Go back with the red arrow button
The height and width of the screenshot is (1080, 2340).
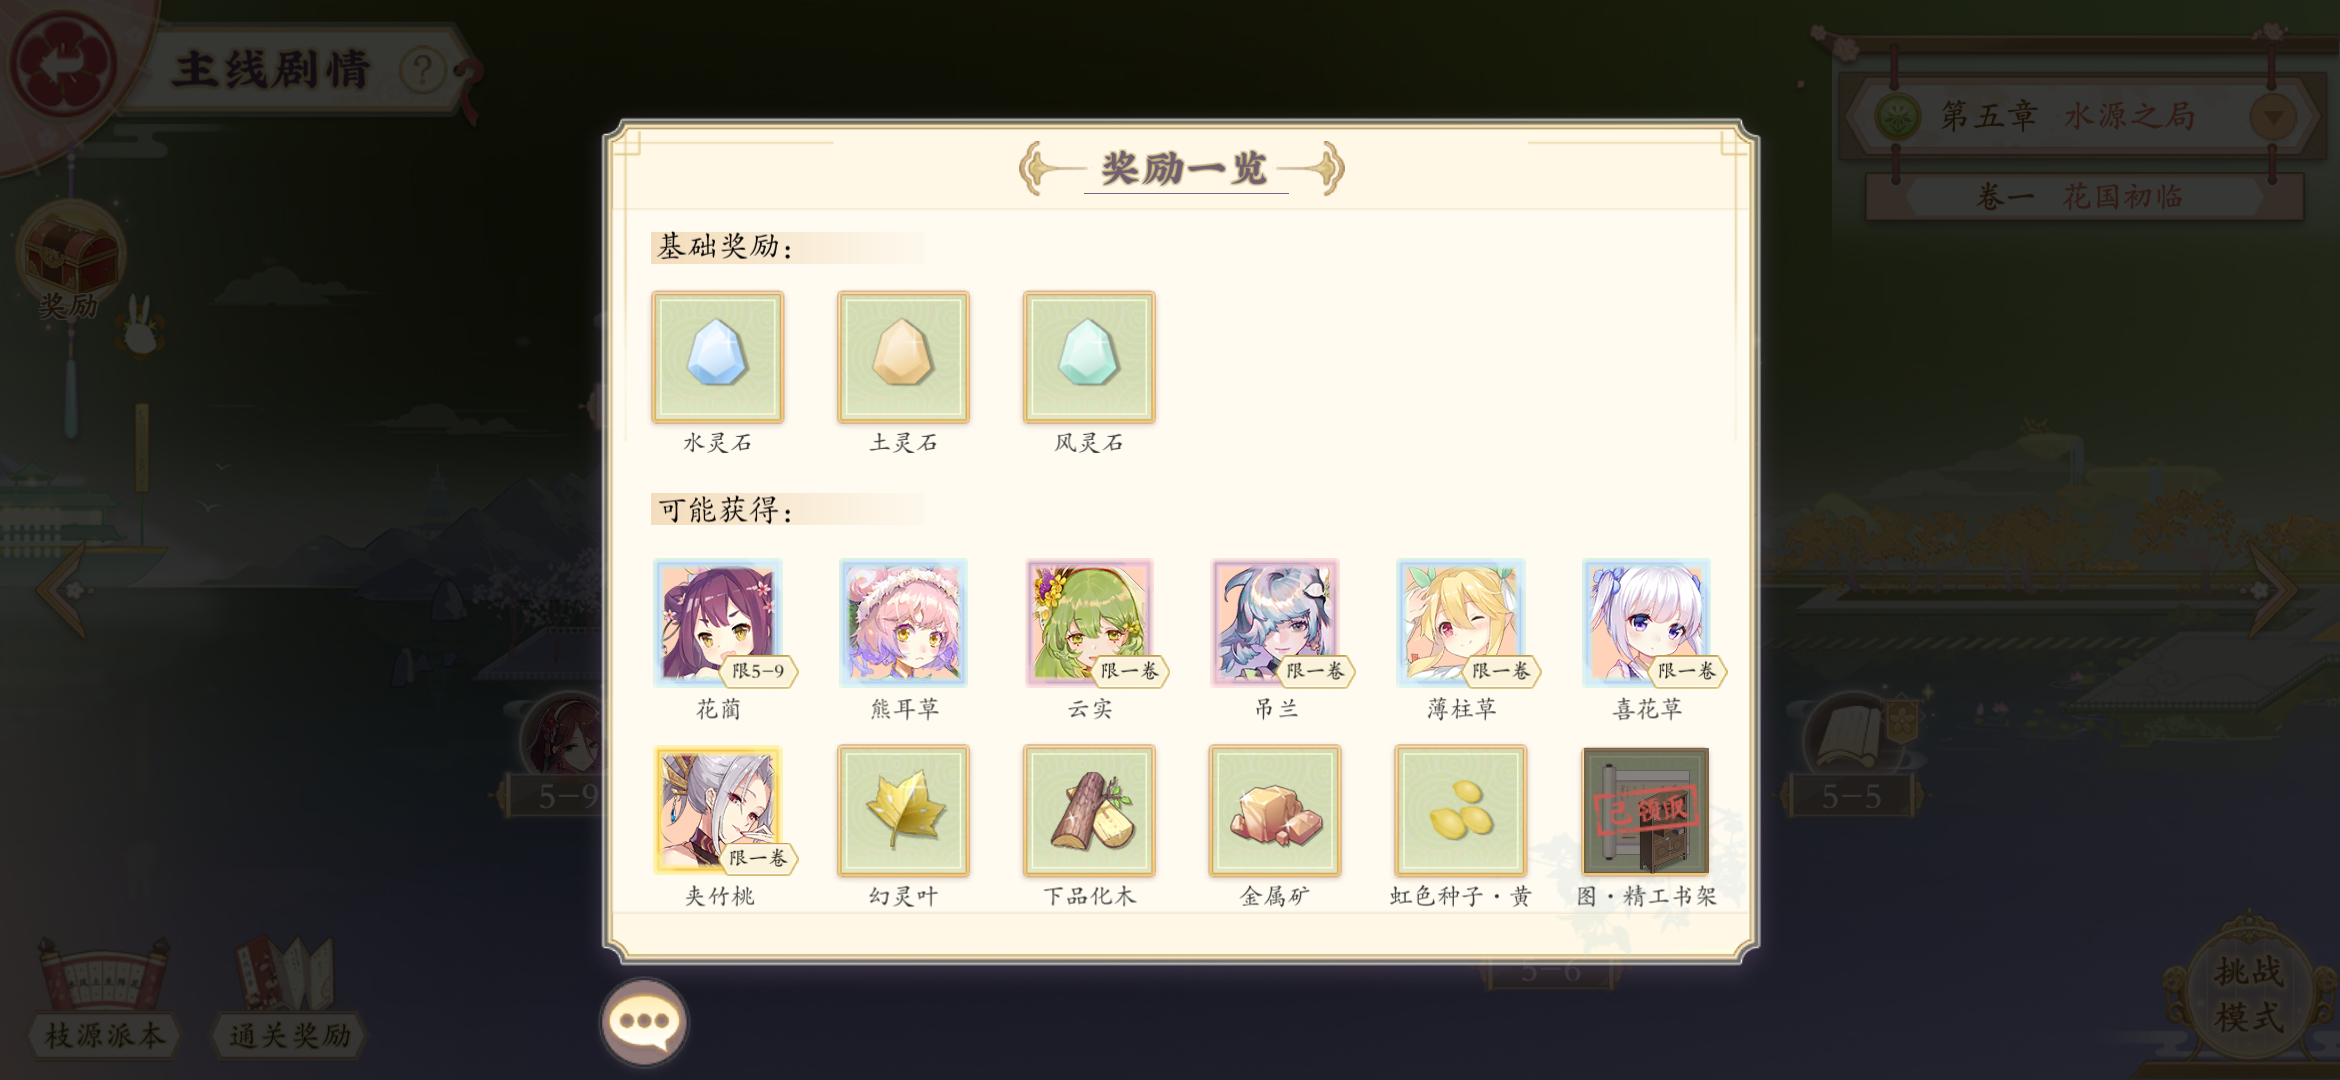point(62,64)
